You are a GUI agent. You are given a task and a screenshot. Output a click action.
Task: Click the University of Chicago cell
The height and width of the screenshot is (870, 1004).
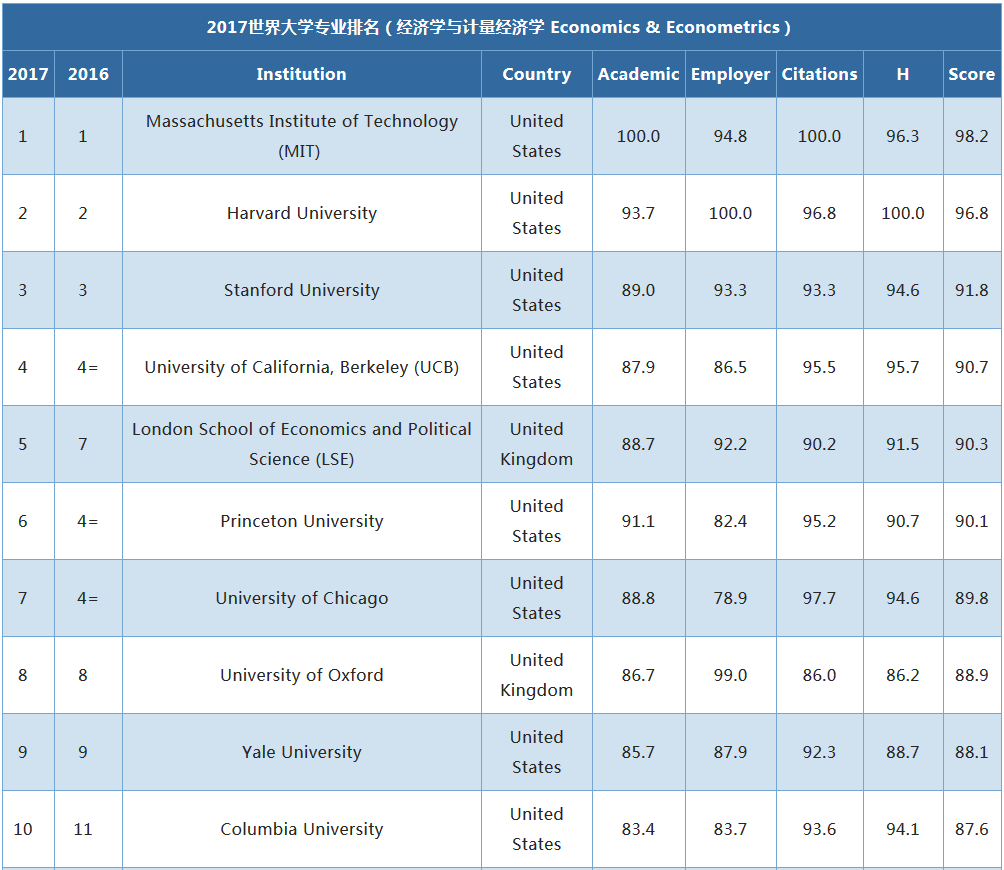pos(302,598)
